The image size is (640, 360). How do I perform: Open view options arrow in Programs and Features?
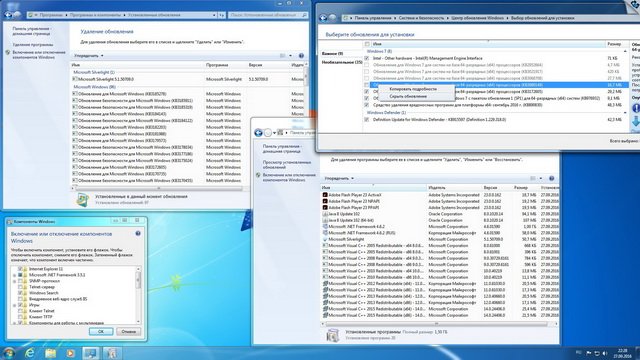coord(541,178)
